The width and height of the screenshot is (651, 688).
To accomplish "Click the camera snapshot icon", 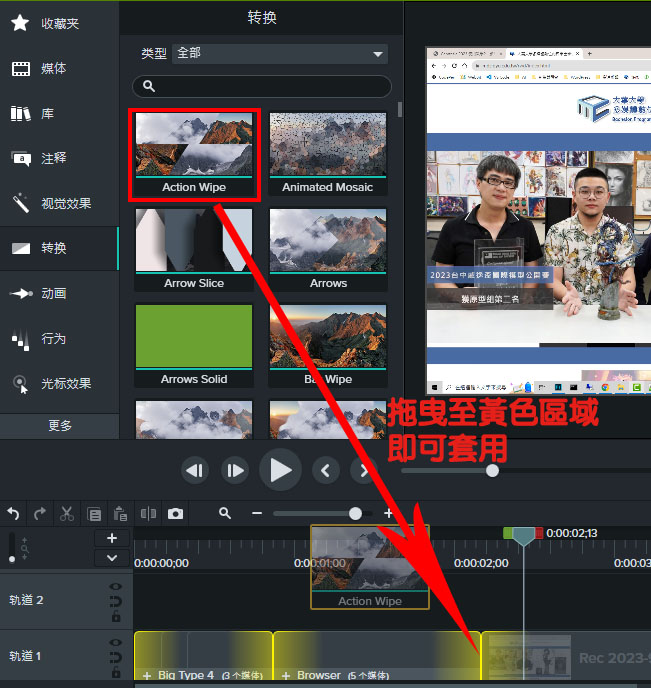I will tap(176, 514).
